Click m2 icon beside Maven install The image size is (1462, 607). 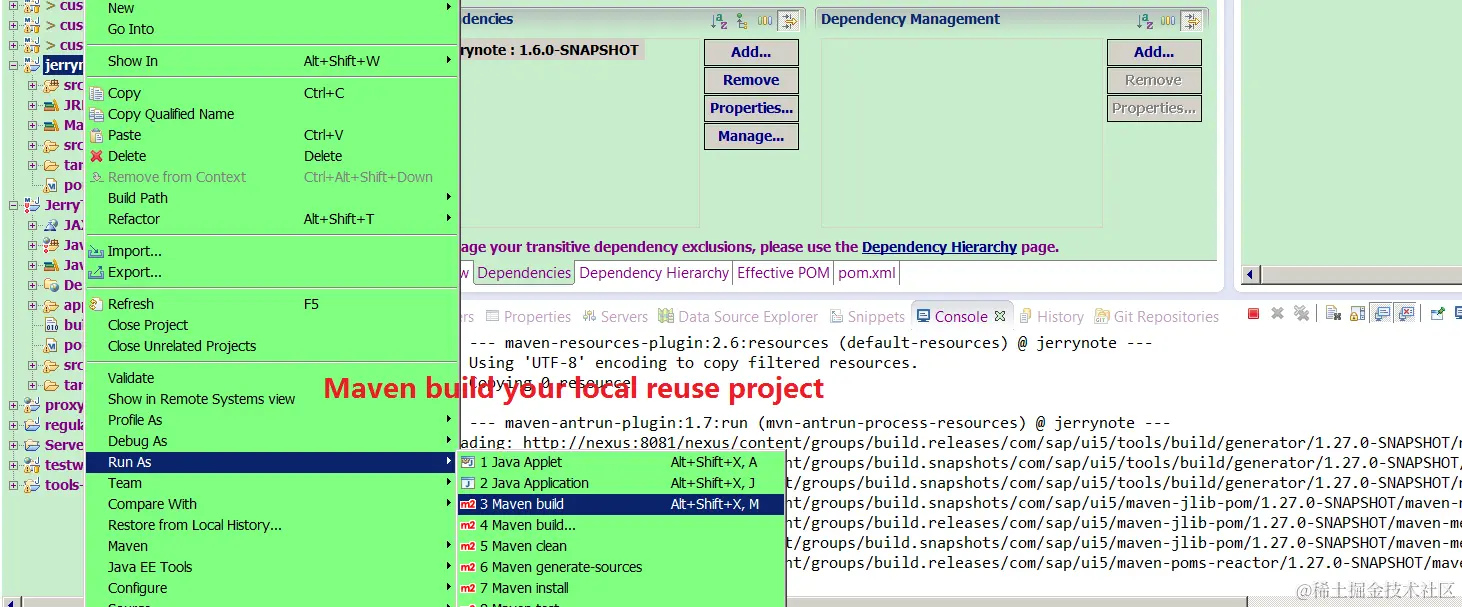(467, 588)
